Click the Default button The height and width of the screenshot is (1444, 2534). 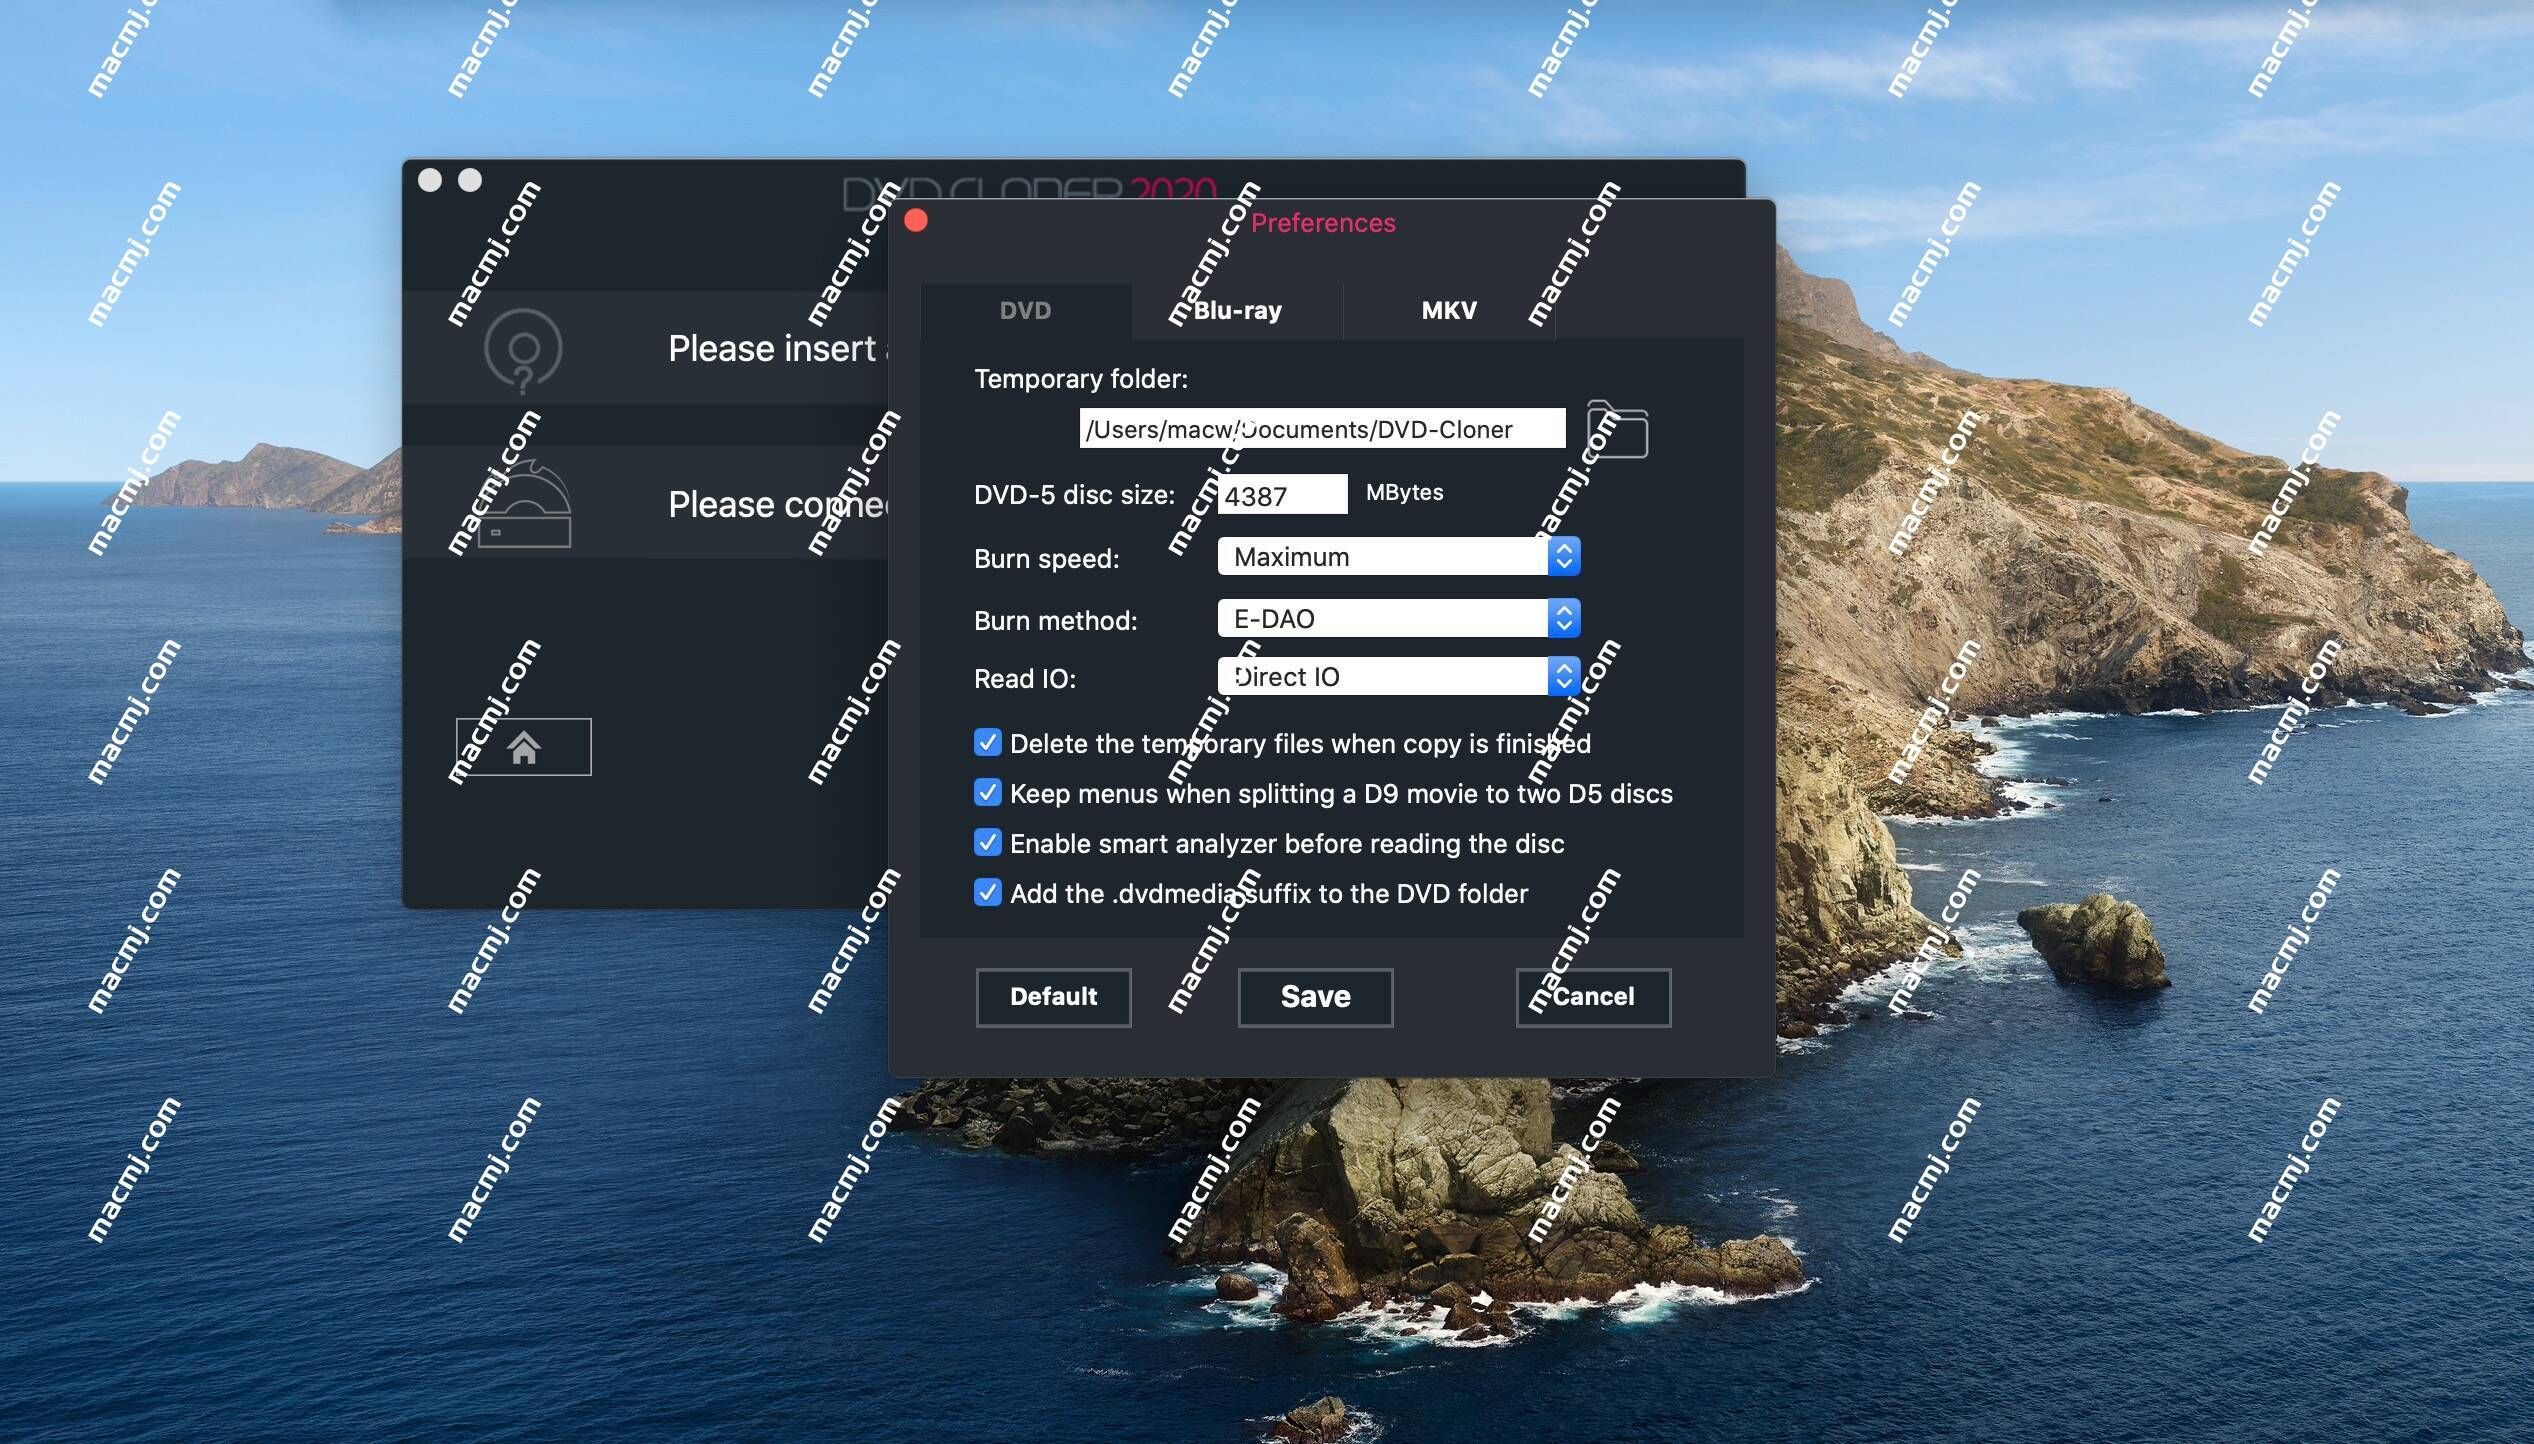[1053, 997]
